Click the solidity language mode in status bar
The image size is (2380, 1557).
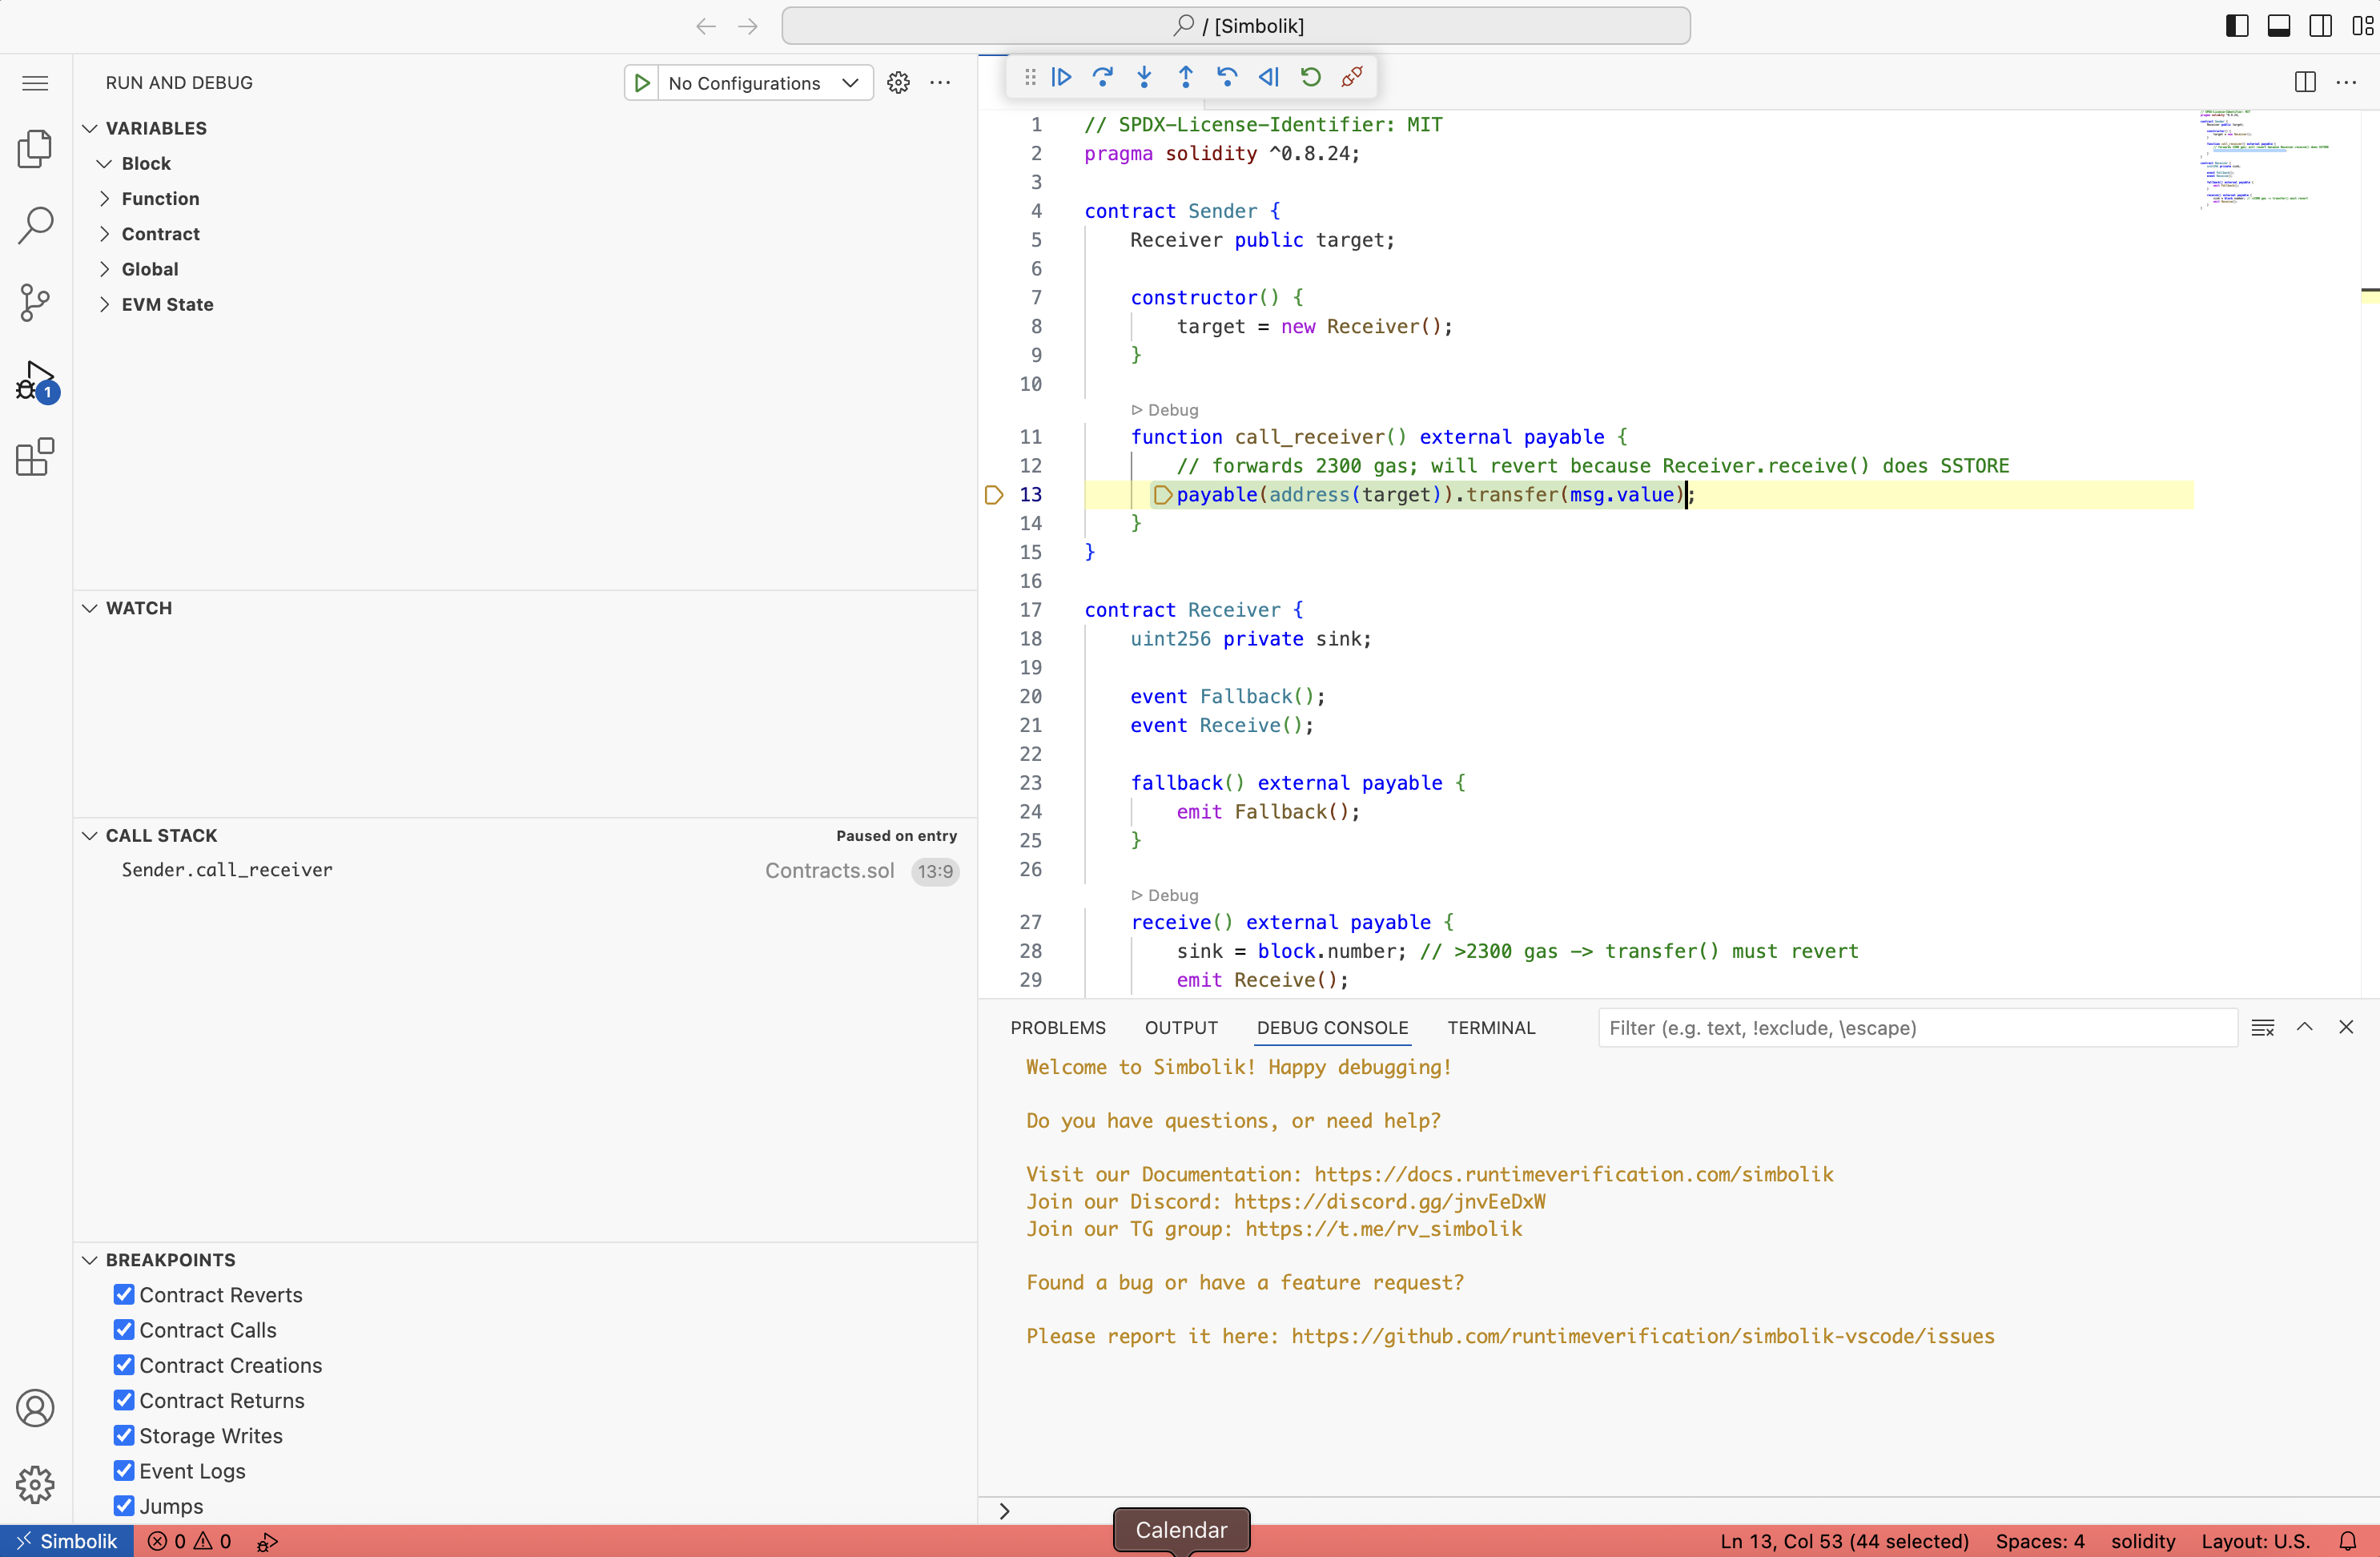2143,1541
